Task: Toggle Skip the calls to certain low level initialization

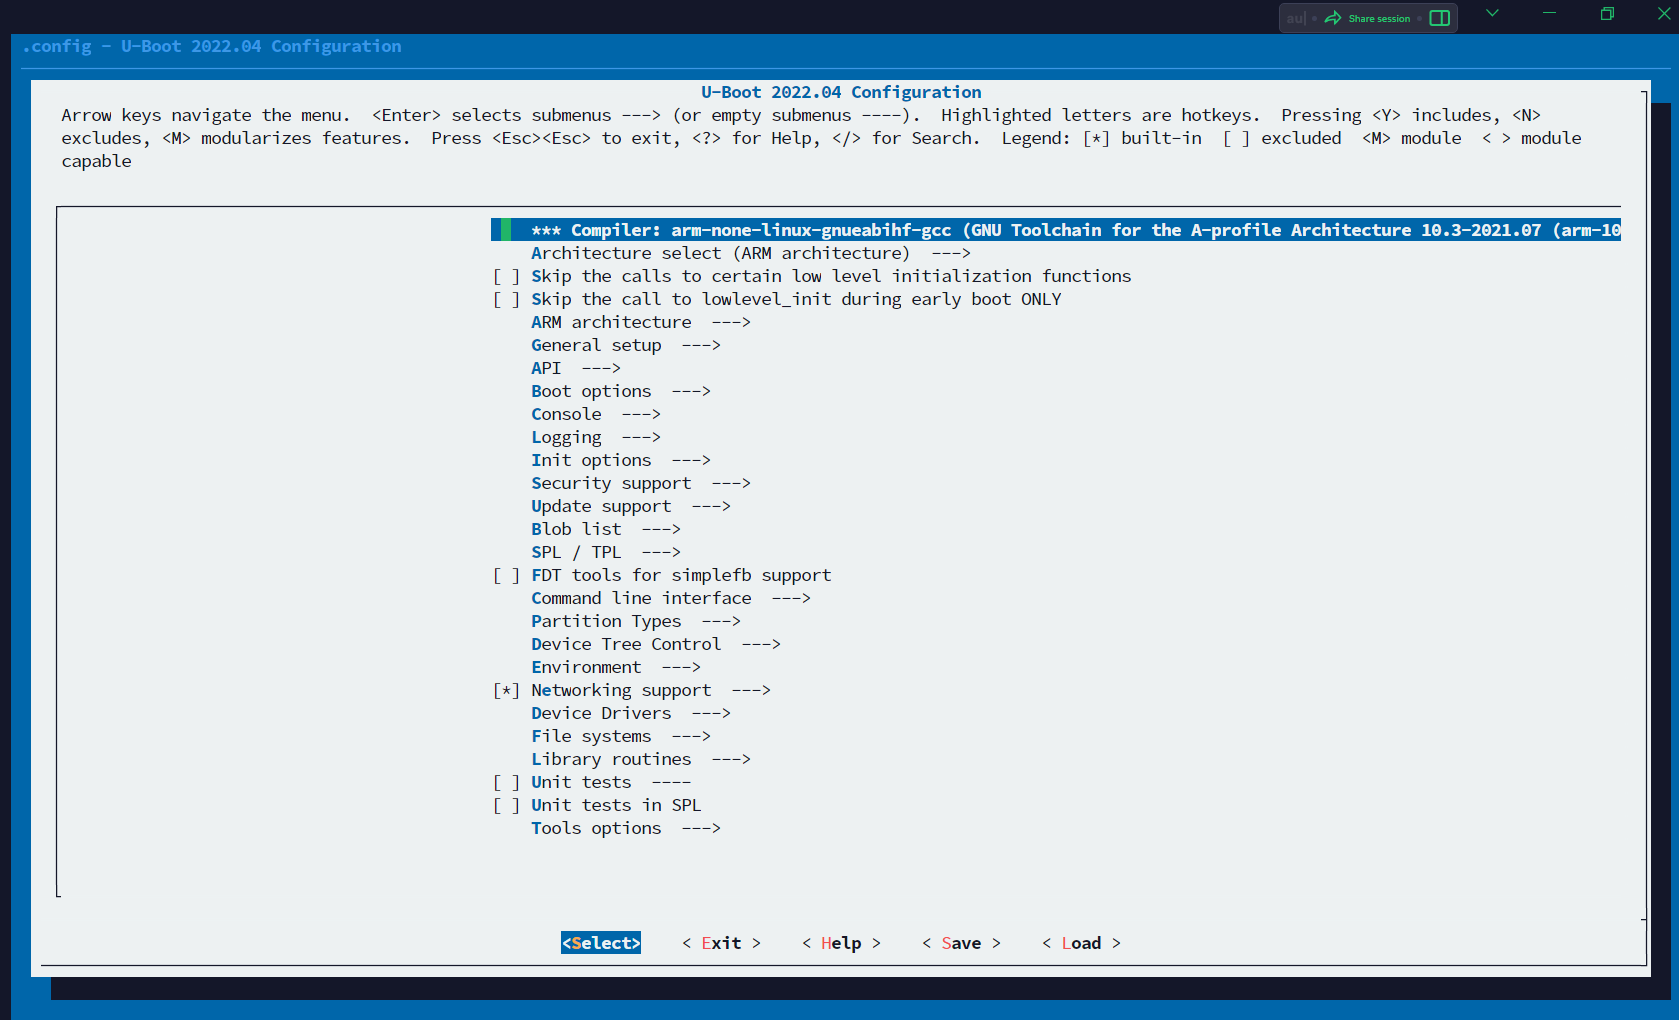Action: pos(506,277)
